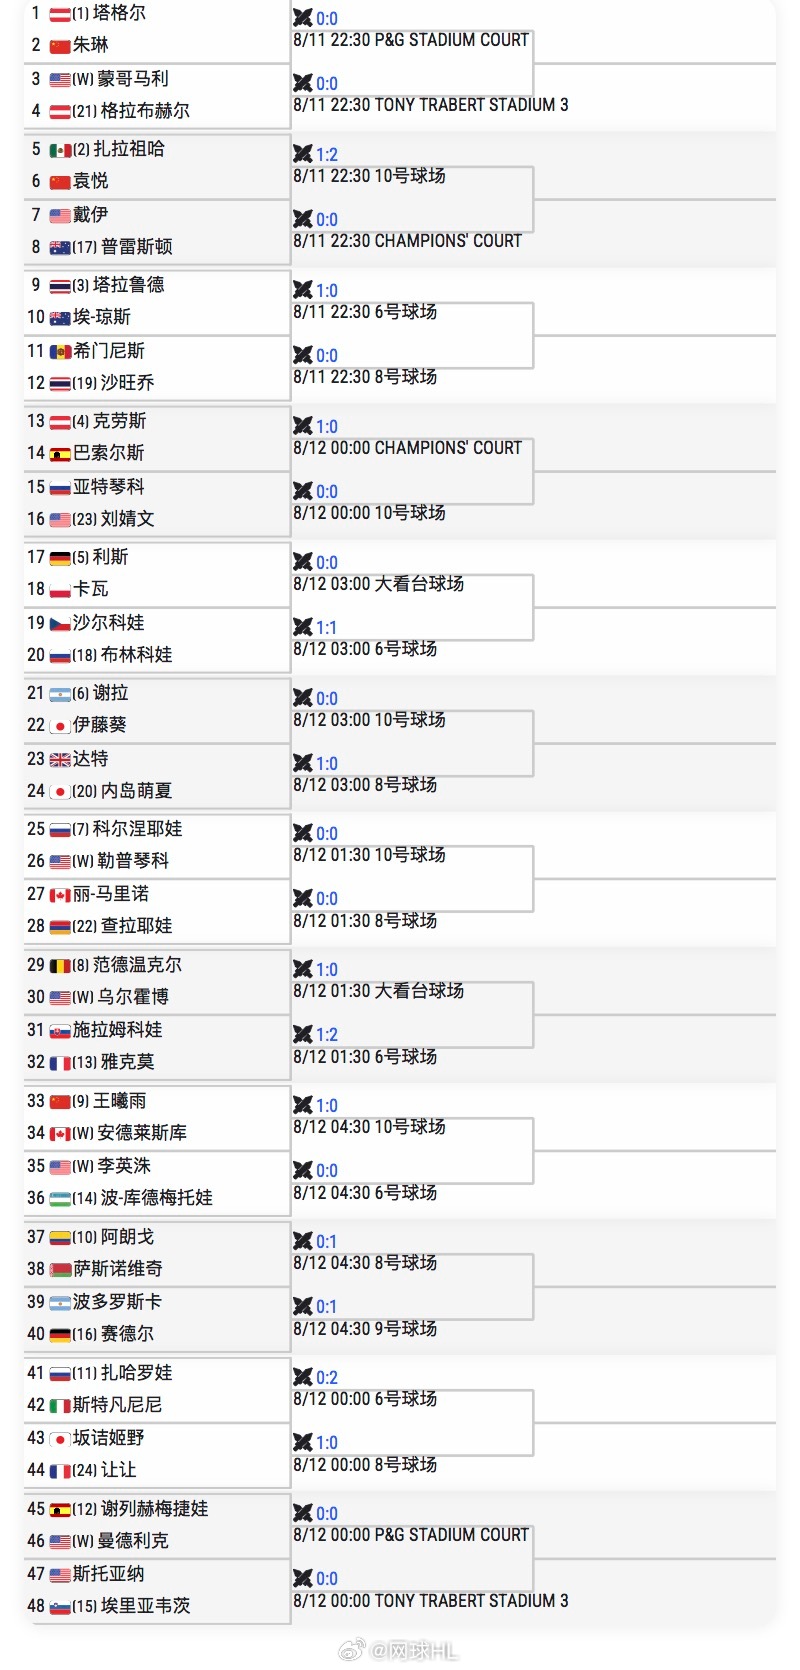This screenshot has height=1670, width=800.
Task: Click the @网球HL Weibo watermark
Action: (400, 1650)
